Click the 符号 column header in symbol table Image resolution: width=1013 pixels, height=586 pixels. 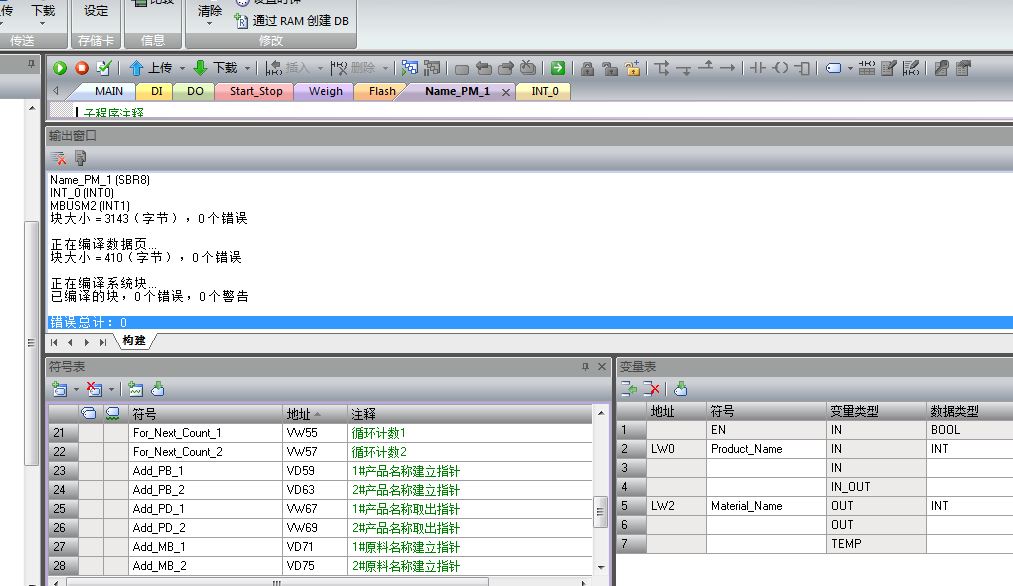pyautogui.click(x=205, y=414)
